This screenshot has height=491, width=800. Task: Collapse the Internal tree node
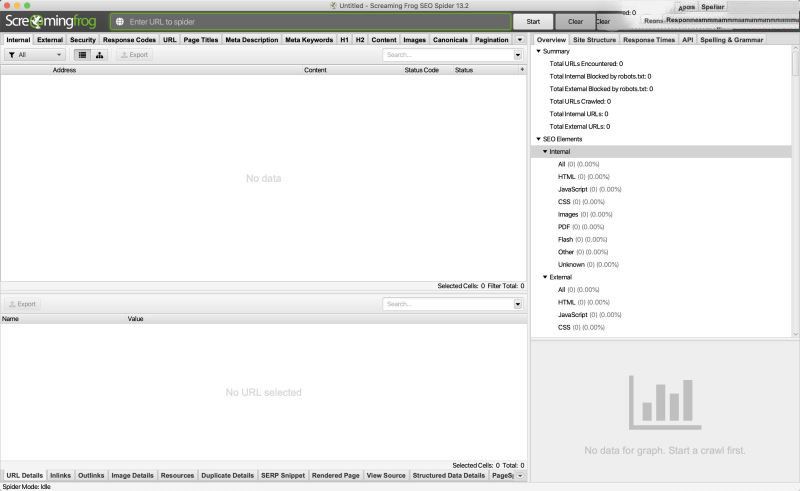tap(545, 152)
